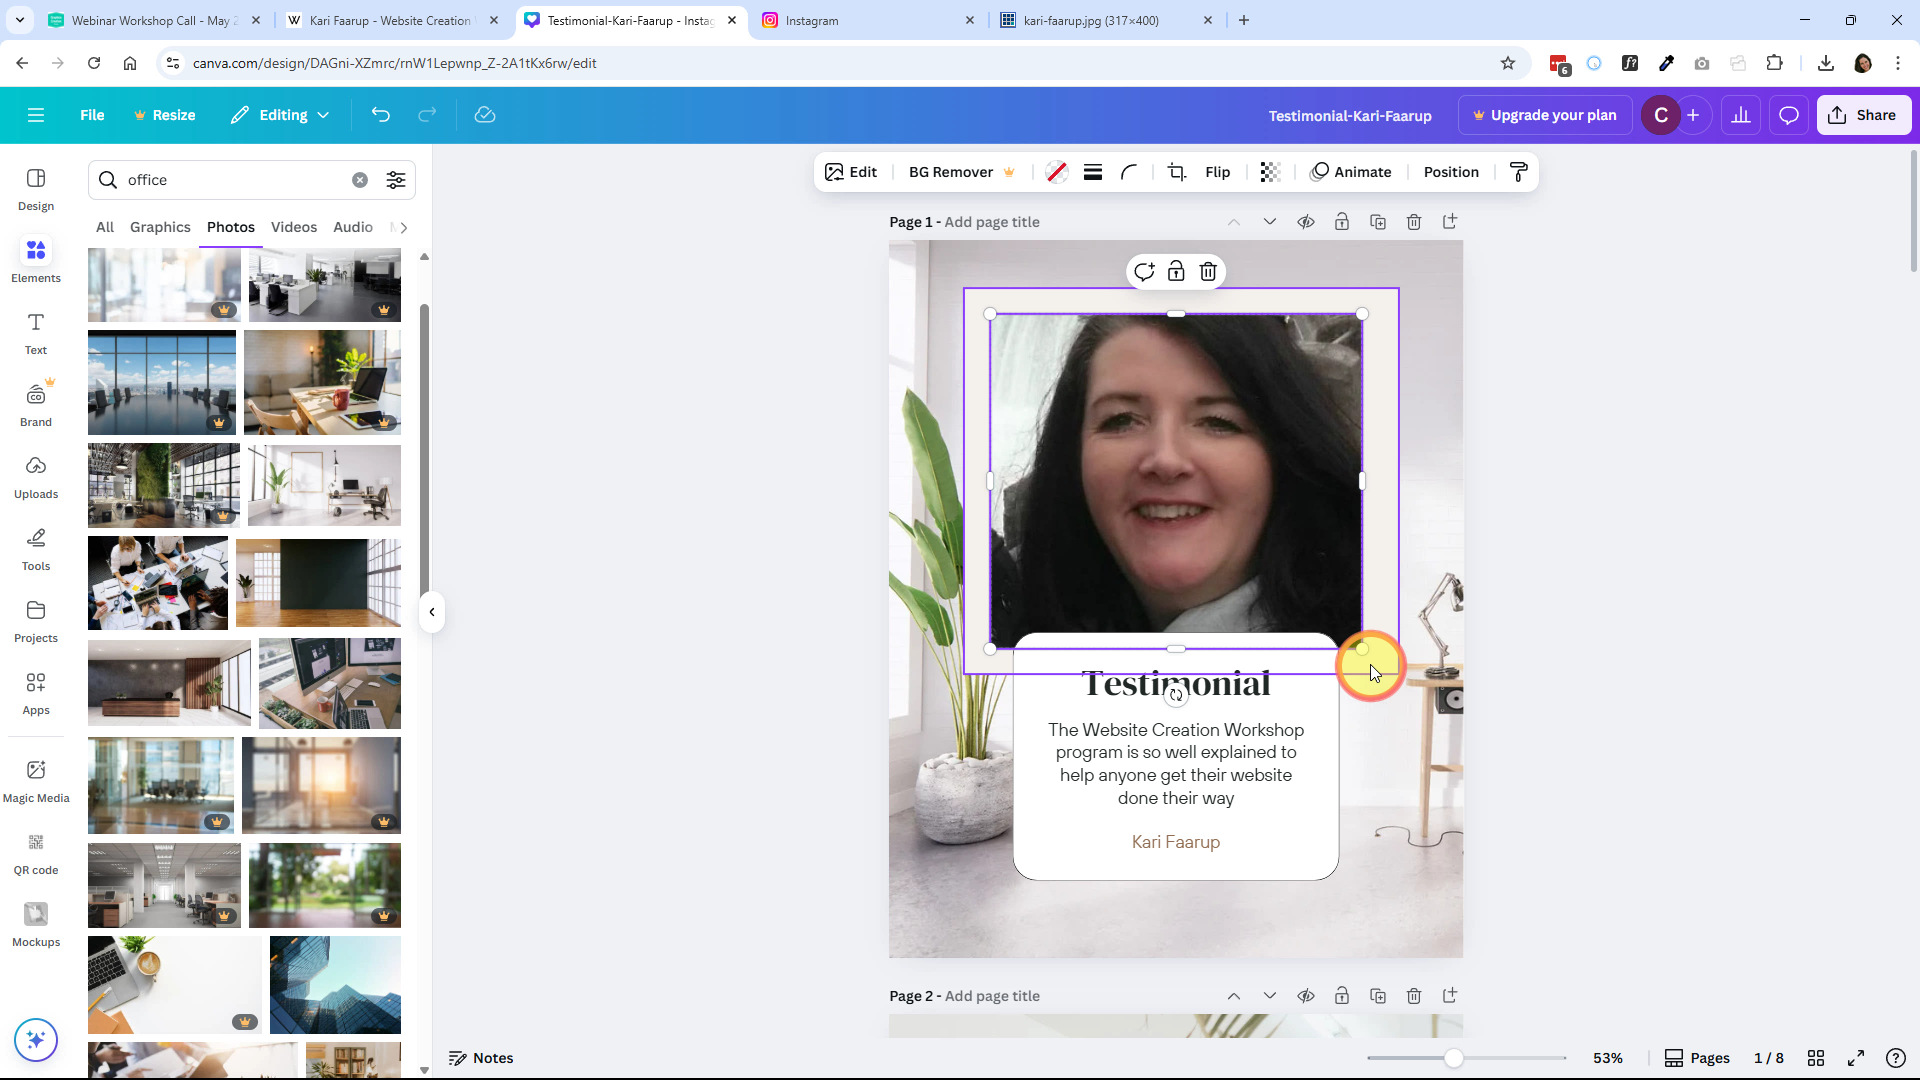Switch to the Videos tab
The height and width of the screenshot is (1080, 1920).
pos(294,227)
